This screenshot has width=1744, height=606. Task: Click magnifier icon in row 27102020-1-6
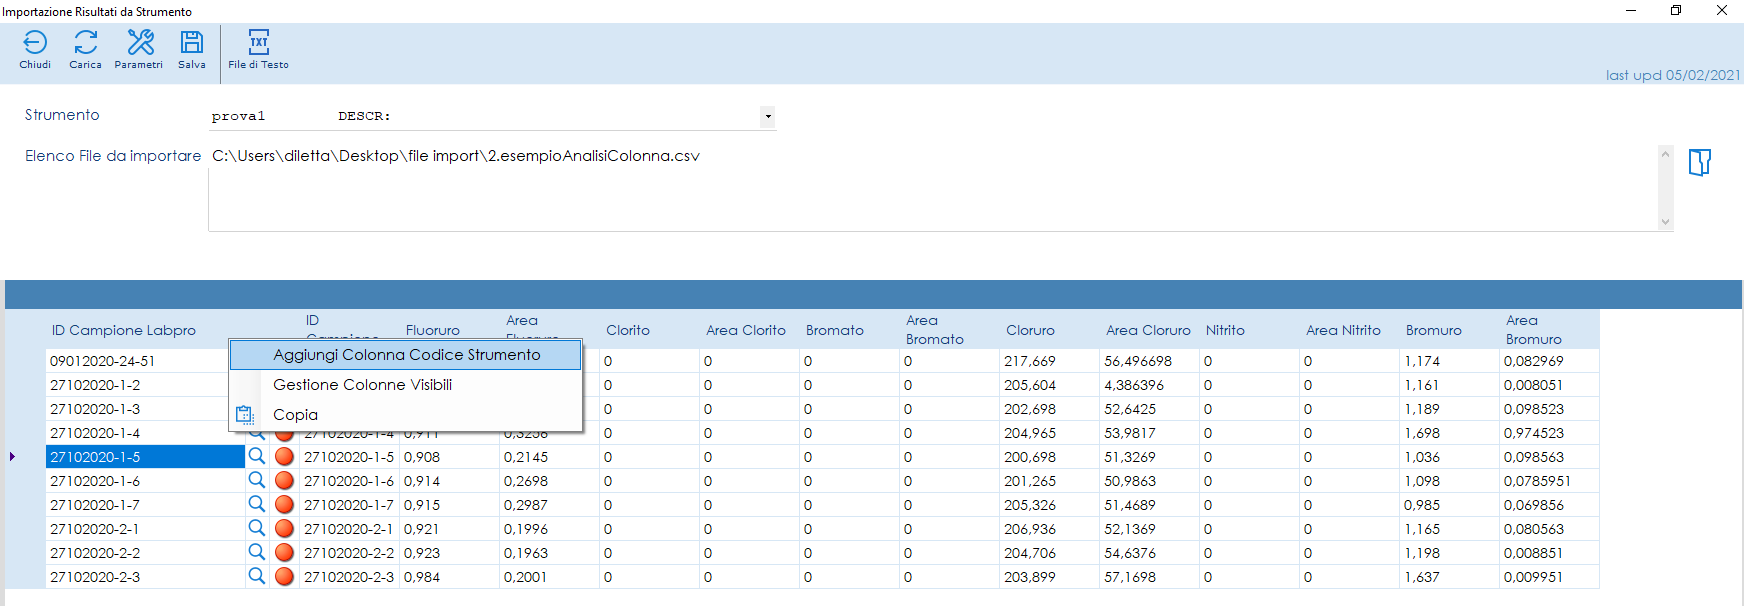(x=257, y=480)
